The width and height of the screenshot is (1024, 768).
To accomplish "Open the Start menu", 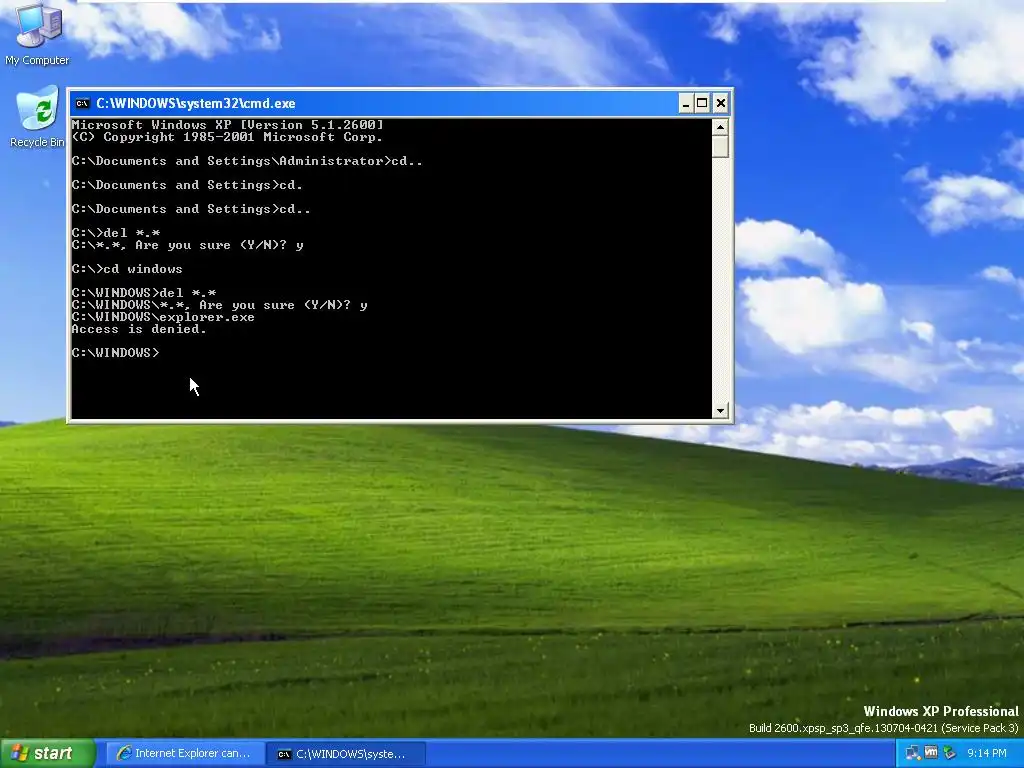I will click(x=47, y=754).
